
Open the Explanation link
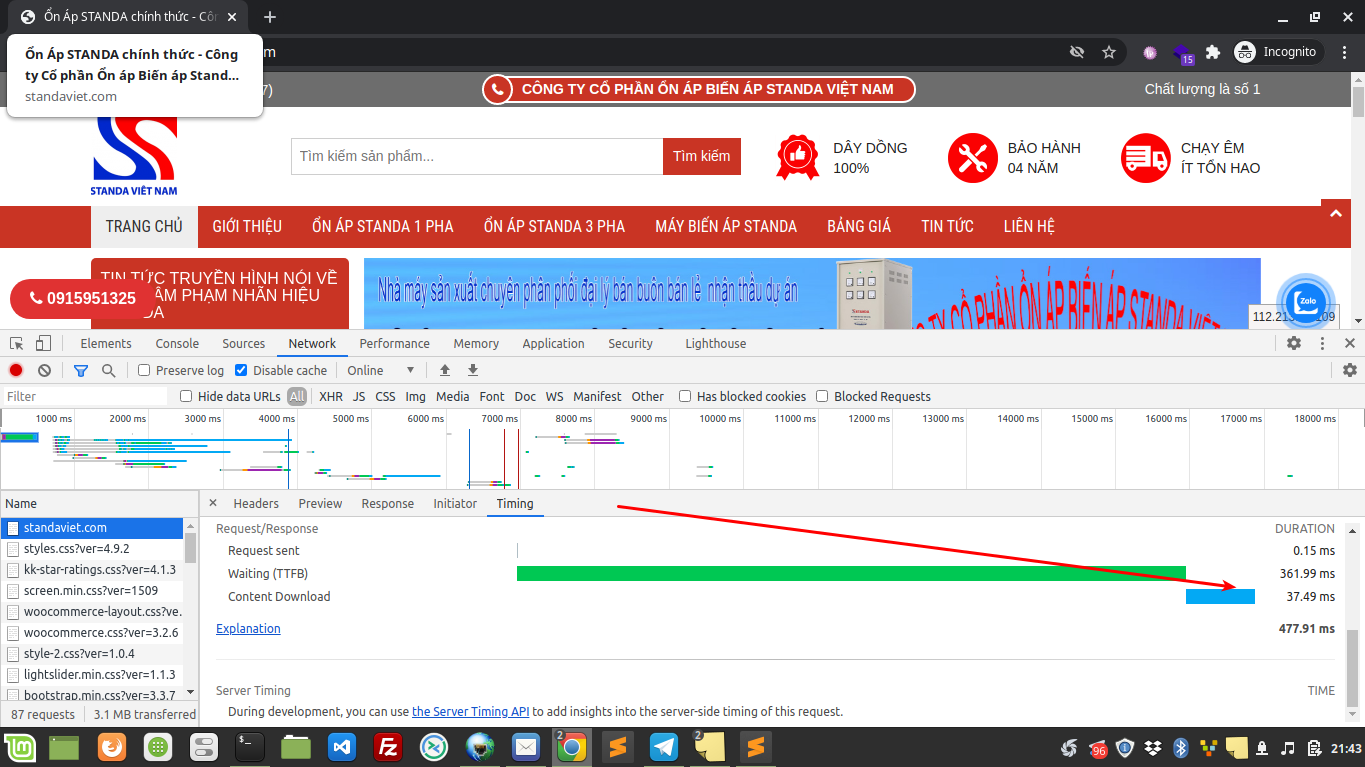248,628
